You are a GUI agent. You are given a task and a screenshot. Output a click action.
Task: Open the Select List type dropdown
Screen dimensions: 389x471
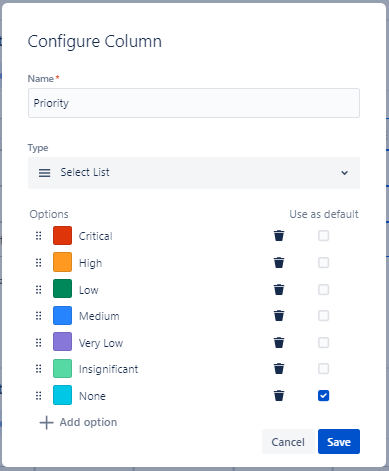click(194, 173)
